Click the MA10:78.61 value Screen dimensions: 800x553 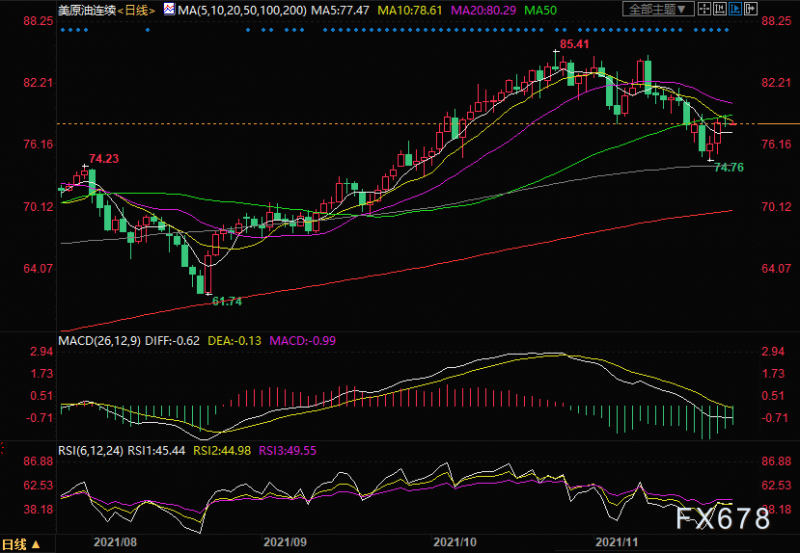click(x=410, y=10)
